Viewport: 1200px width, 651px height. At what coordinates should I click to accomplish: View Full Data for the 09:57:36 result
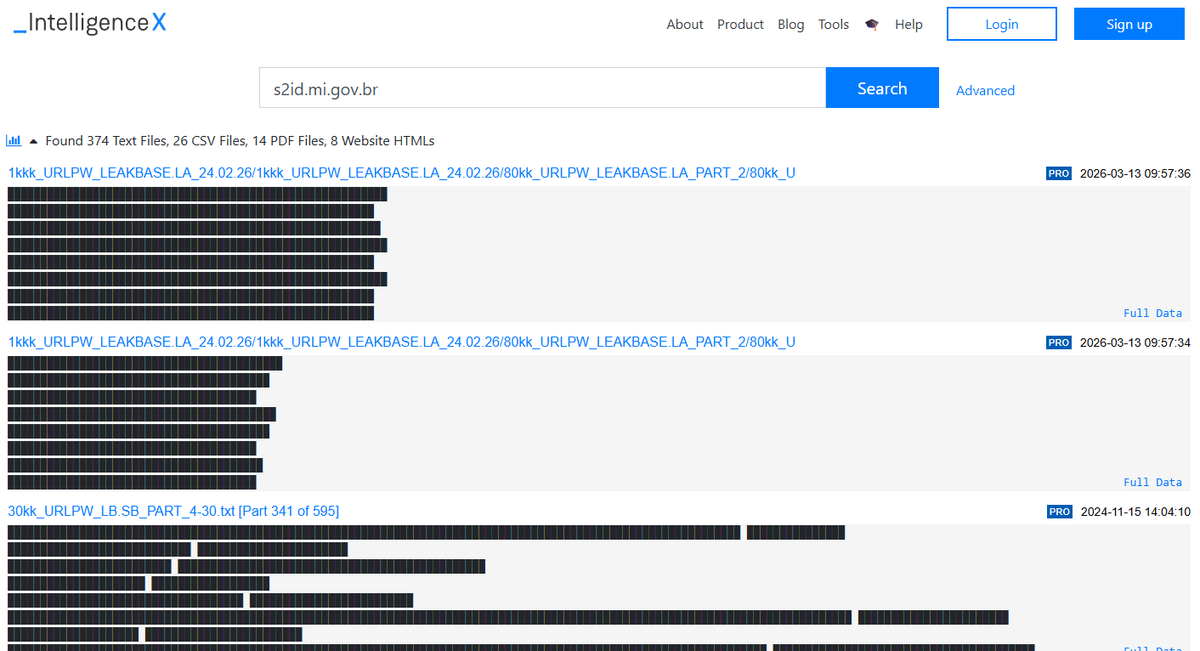1153,313
